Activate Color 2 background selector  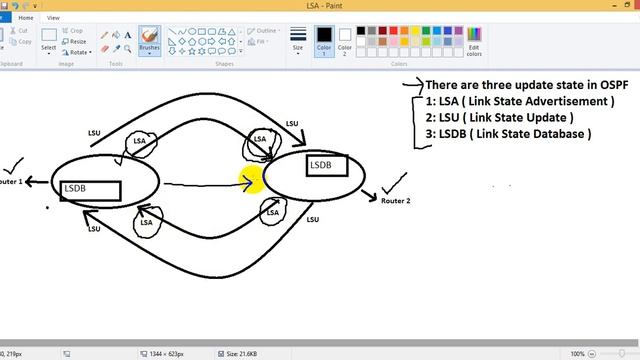tap(344, 41)
